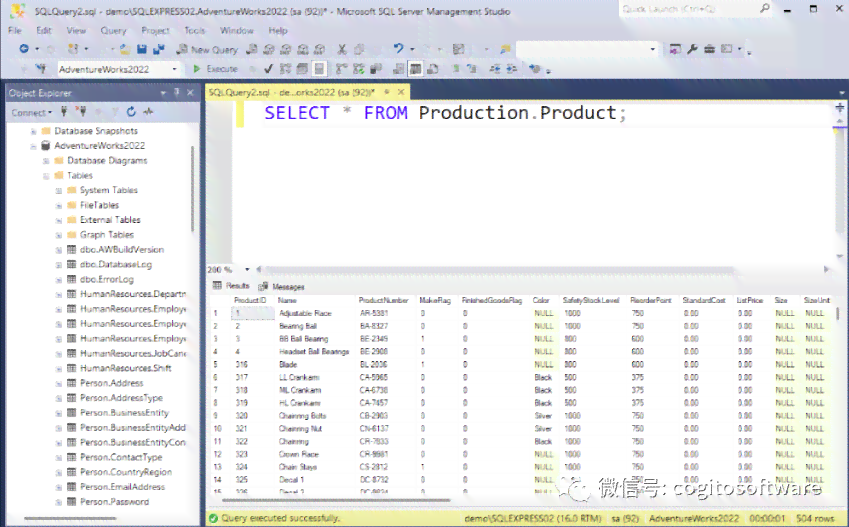Click the Parse checkmark icon
The image size is (849, 527).
[268, 69]
